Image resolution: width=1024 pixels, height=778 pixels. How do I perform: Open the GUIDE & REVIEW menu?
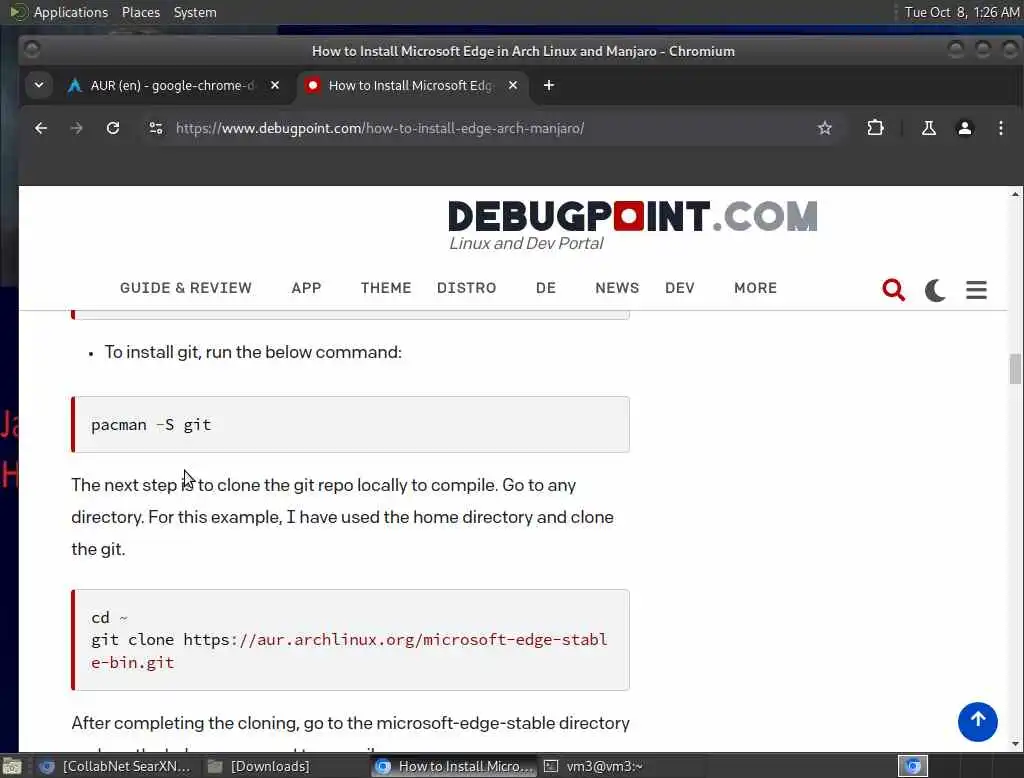tap(185, 288)
